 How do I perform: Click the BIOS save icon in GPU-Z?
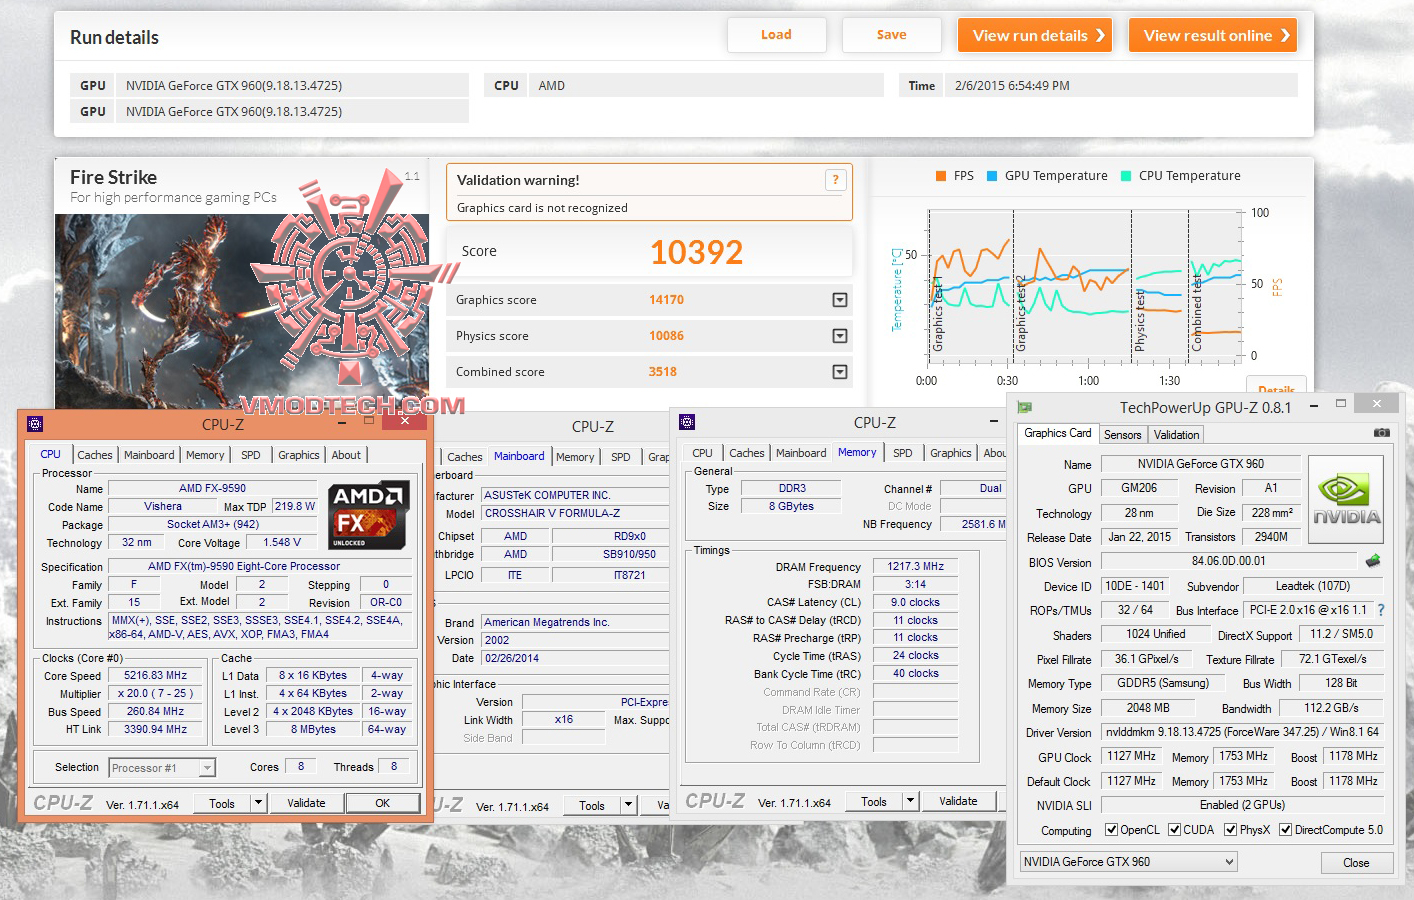pyautogui.click(x=1373, y=561)
